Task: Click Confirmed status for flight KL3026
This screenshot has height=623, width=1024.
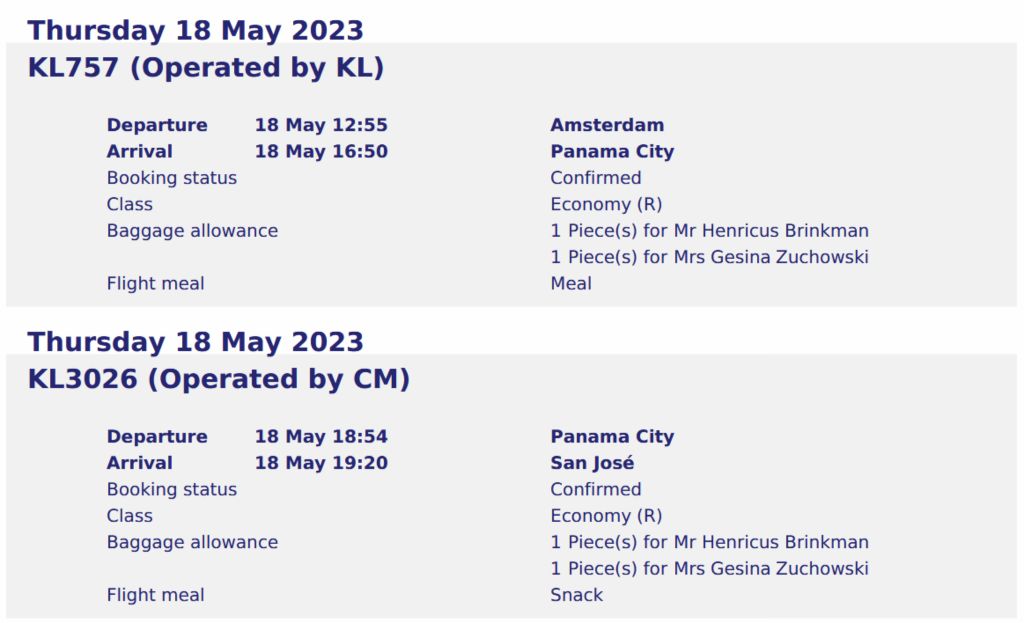Action: (x=596, y=490)
